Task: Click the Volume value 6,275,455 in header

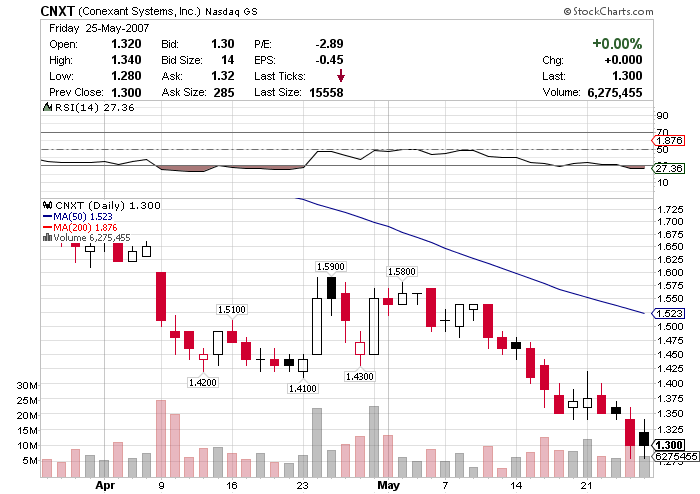Action: [x=615, y=92]
